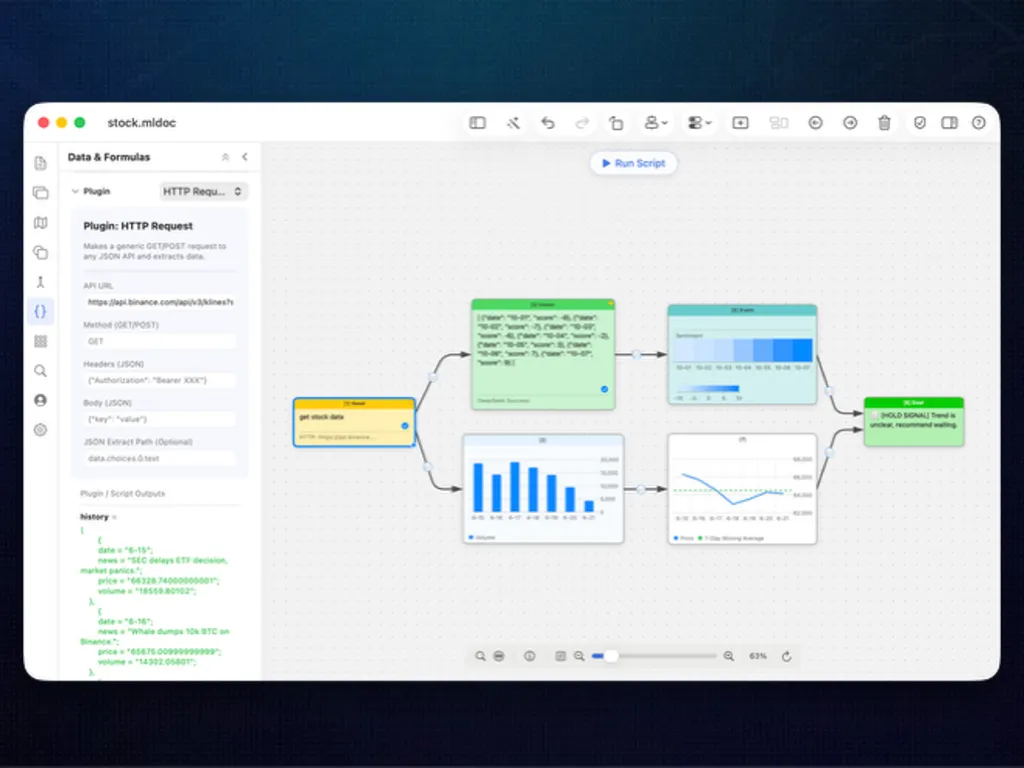The height and width of the screenshot is (768, 1024).
Task: Open the grid icon in sidebar
Action: point(40,341)
